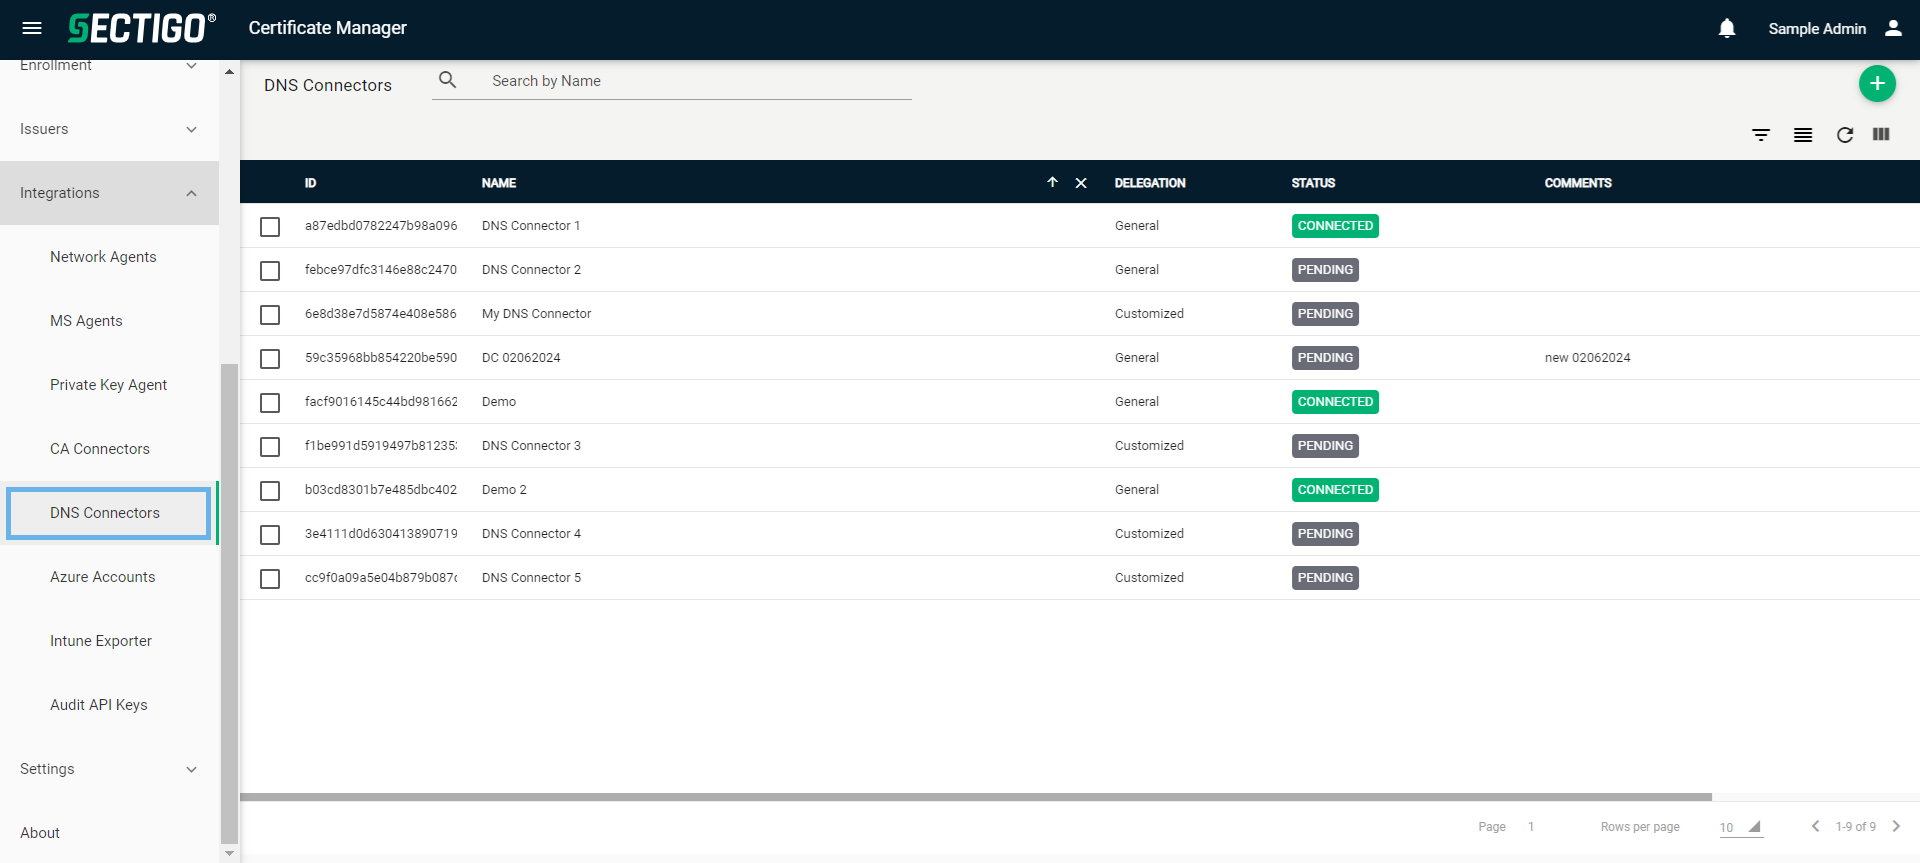Open the Sample Admin user profile icon
This screenshot has height=863, width=1920.
tap(1893, 28)
